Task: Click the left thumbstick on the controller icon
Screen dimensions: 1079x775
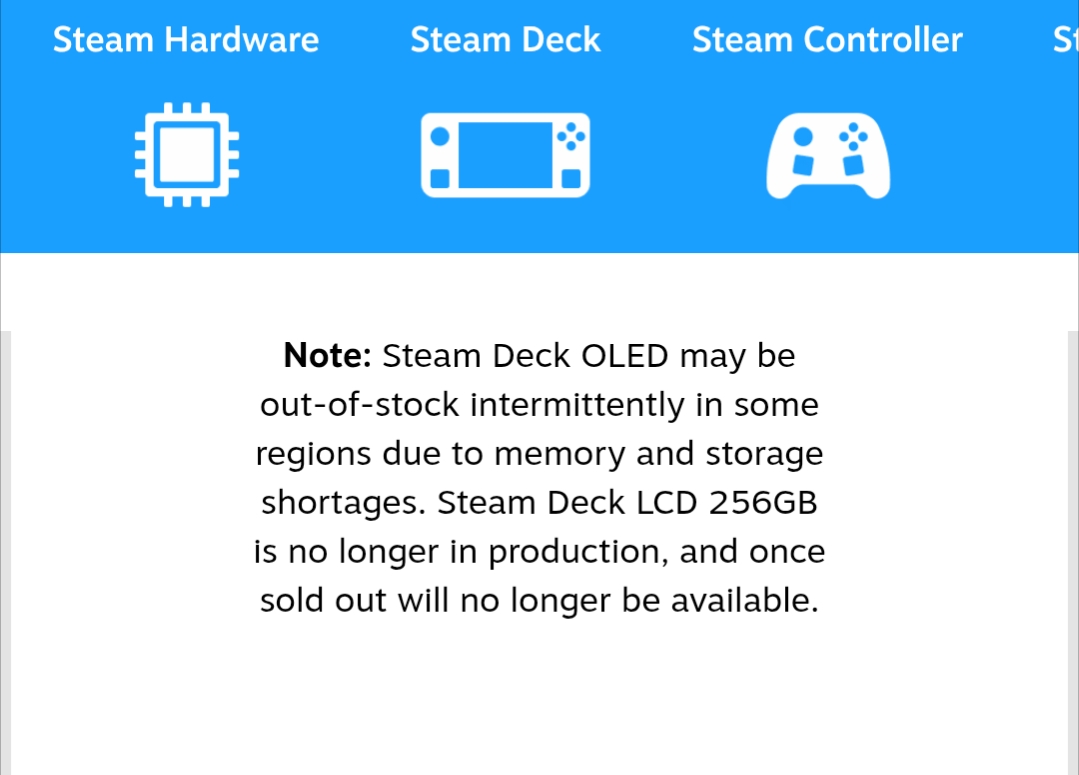Action: pyautogui.click(x=803, y=136)
